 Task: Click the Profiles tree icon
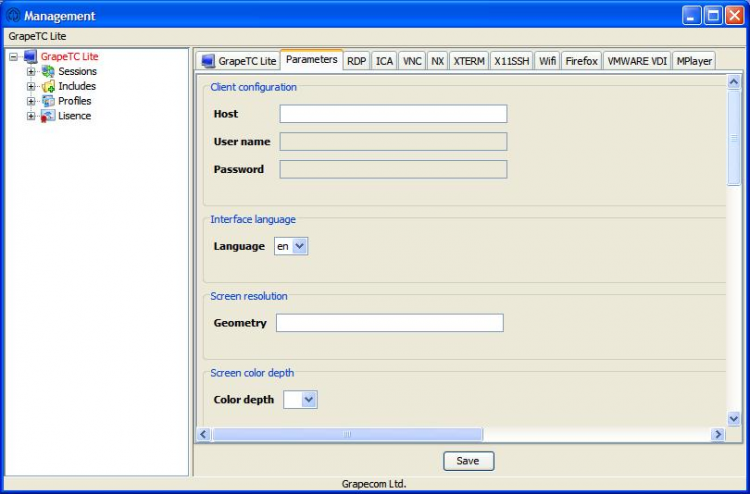click(x=48, y=101)
